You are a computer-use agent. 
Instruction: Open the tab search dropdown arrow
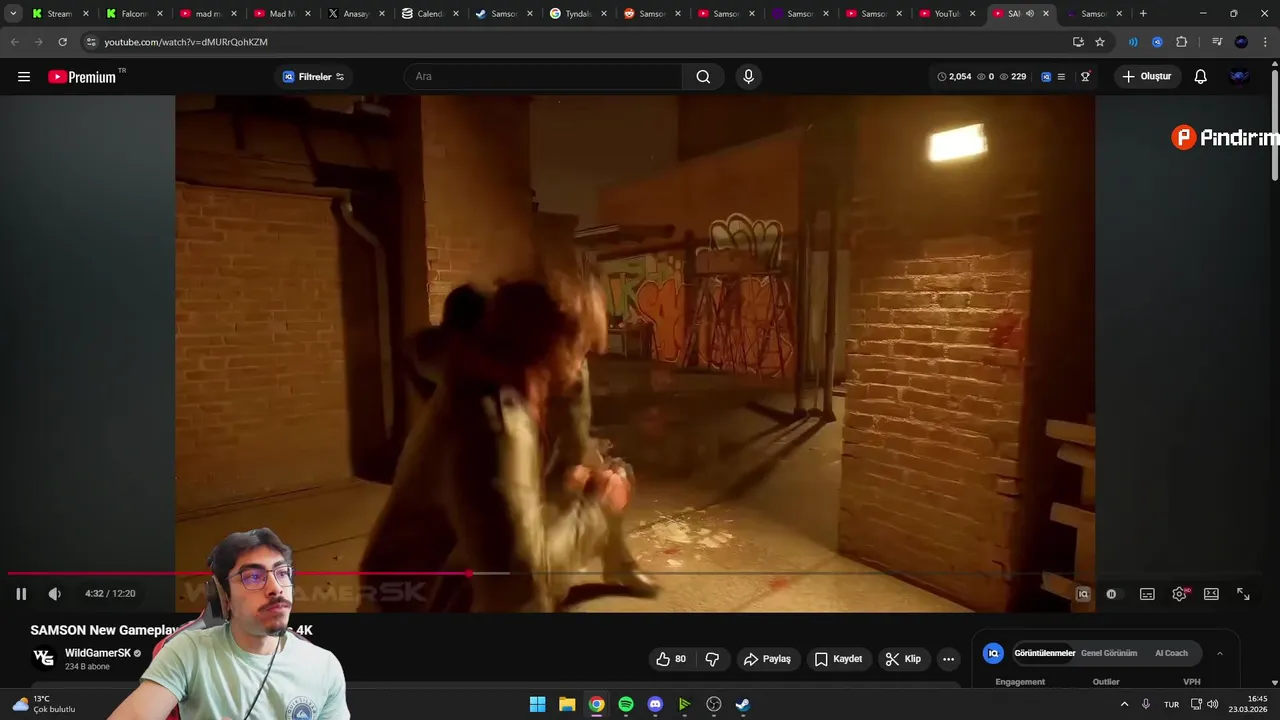pos(13,14)
